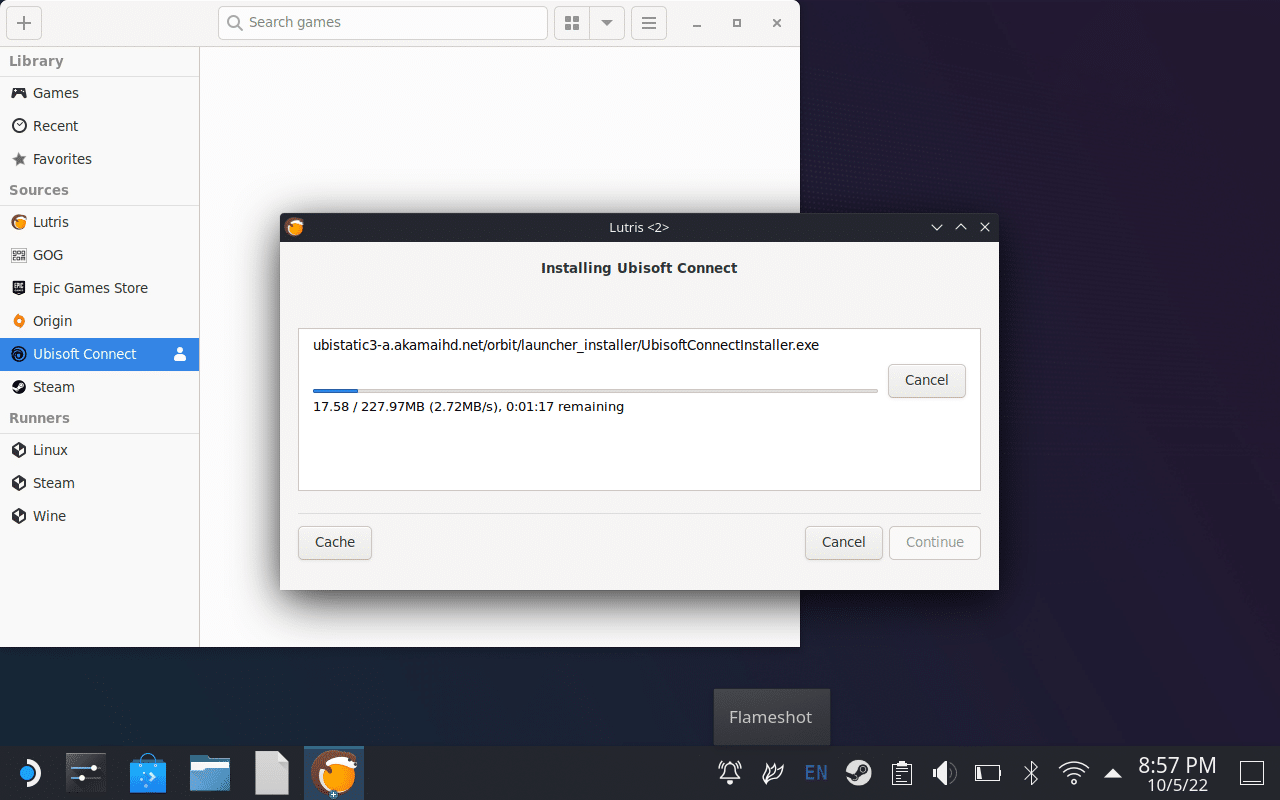This screenshot has width=1280, height=800.
Task: Minimize the Lutris main window
Action: [x=697, y=23]
